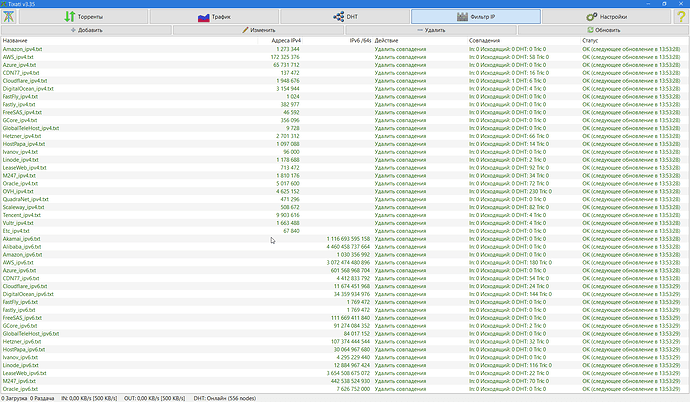Sort by the Совпадения column header
The height and width of the screenshot is (402, 690).
pyautogui.click(x=524, y=40)
